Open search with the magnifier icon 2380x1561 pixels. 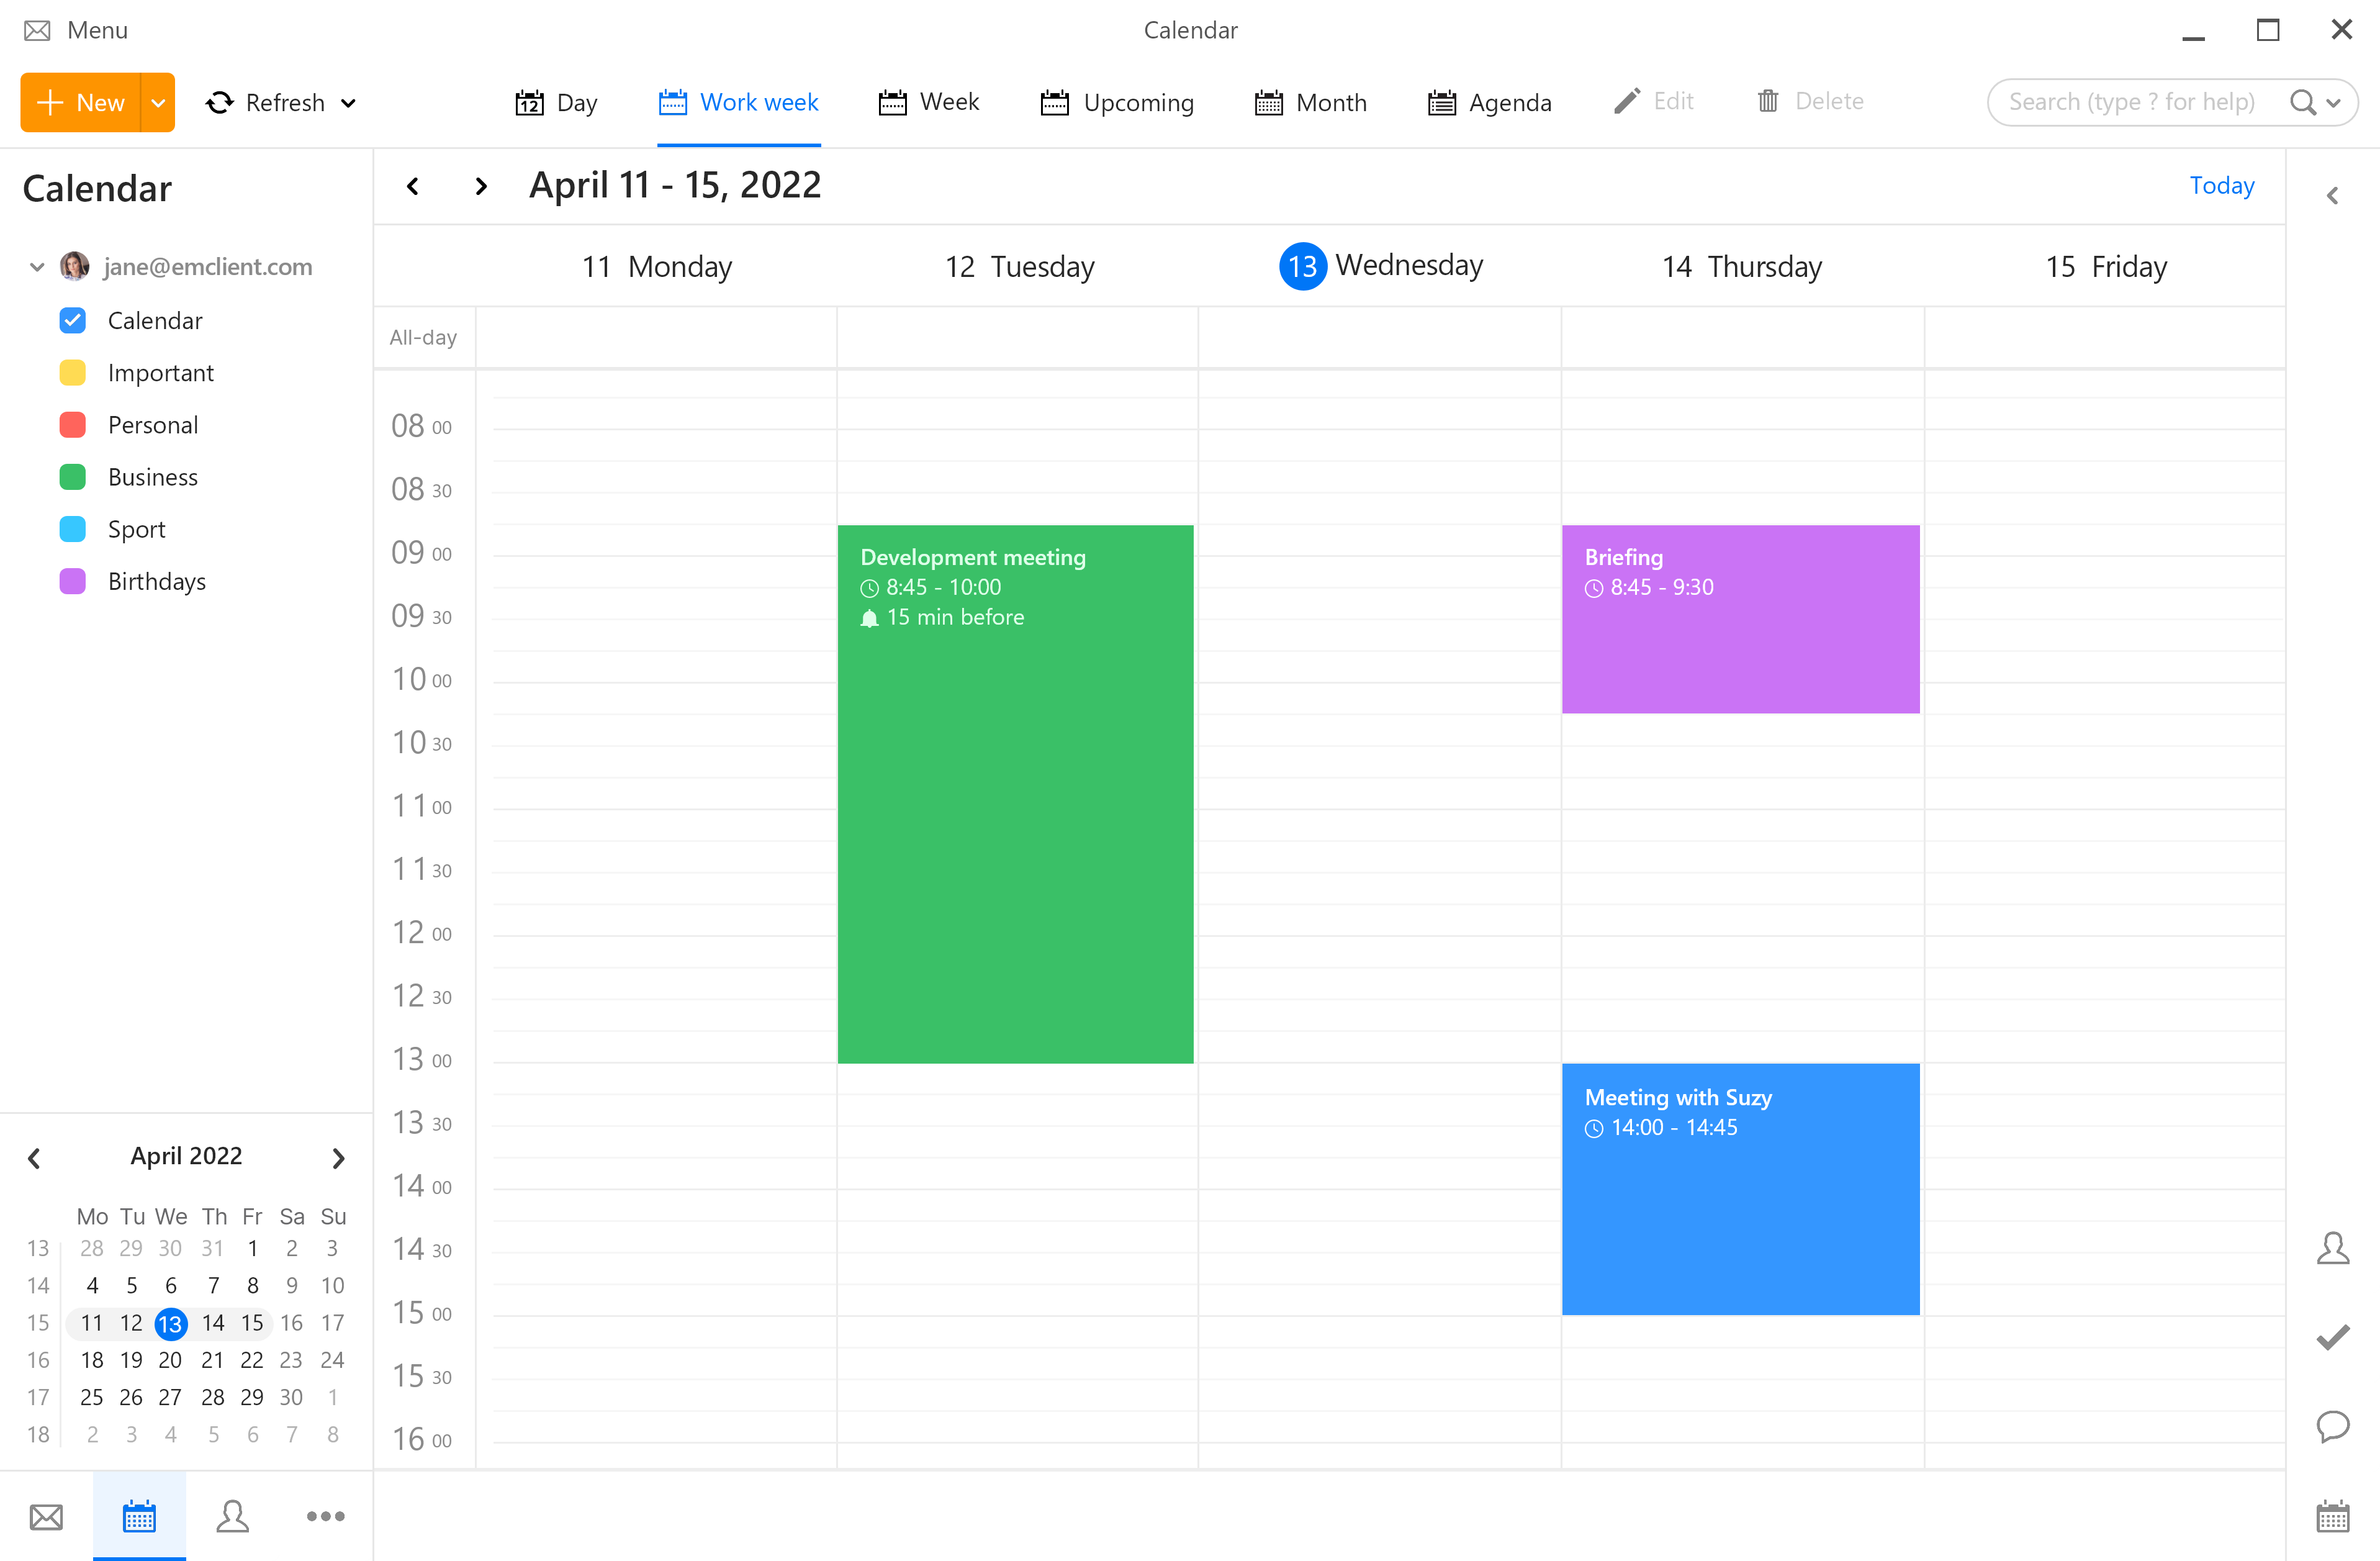tap(2303, 101)
